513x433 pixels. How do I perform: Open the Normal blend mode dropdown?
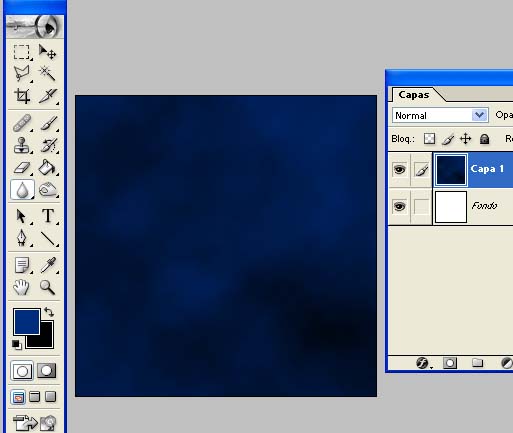440,115
